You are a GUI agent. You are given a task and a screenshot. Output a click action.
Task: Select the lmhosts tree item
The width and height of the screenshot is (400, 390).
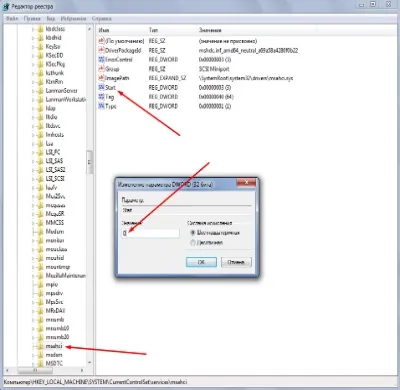tap(55, 135)
